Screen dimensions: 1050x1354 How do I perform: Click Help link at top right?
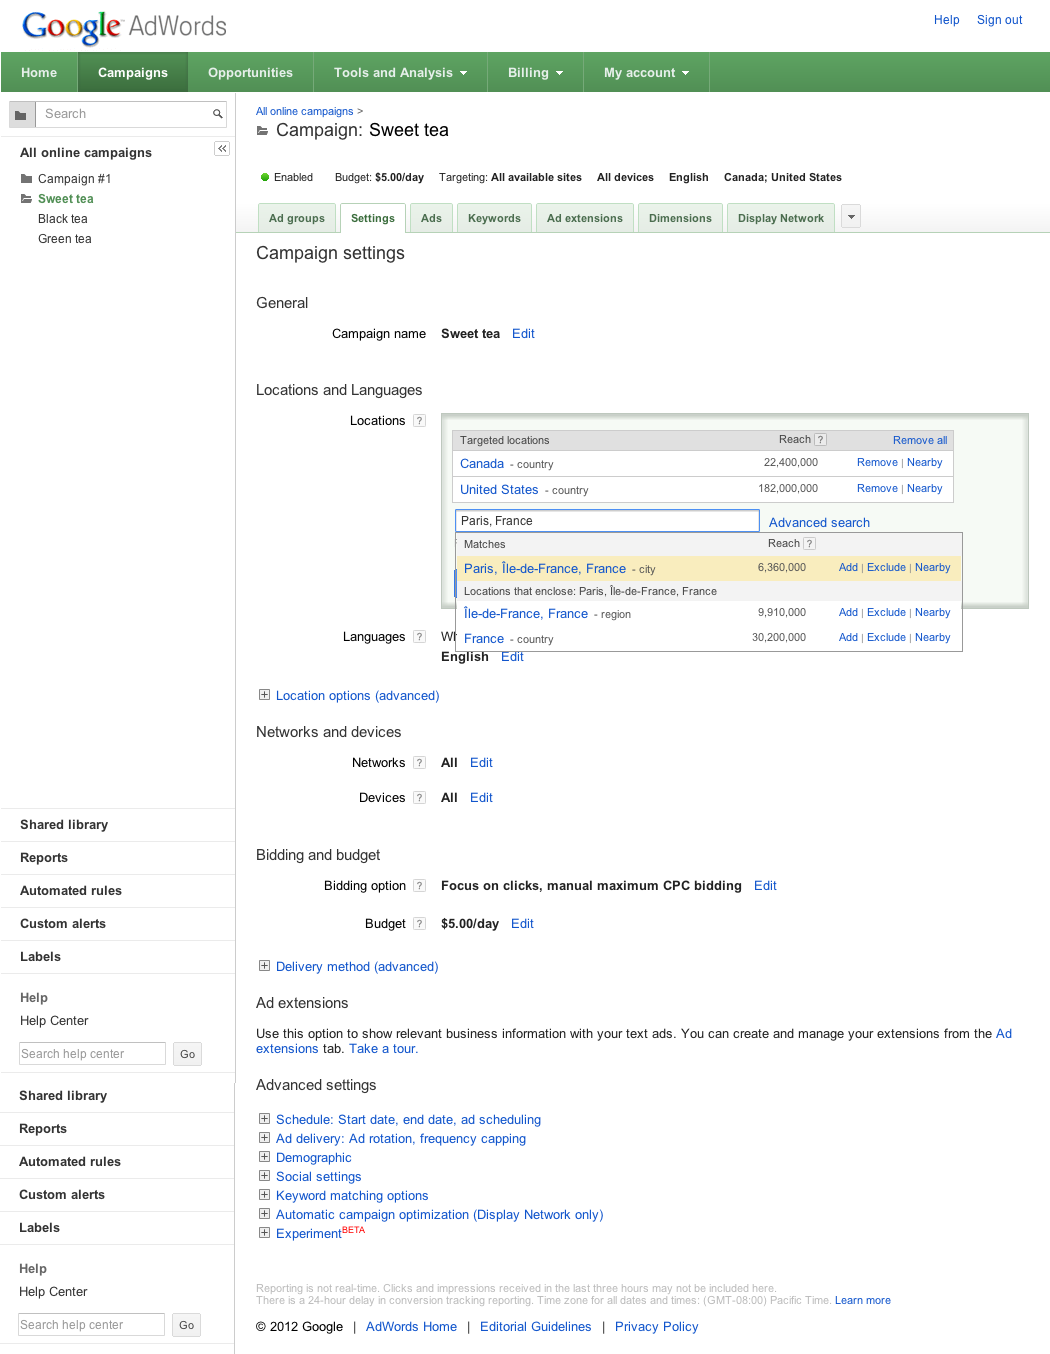tap(946, 20)
